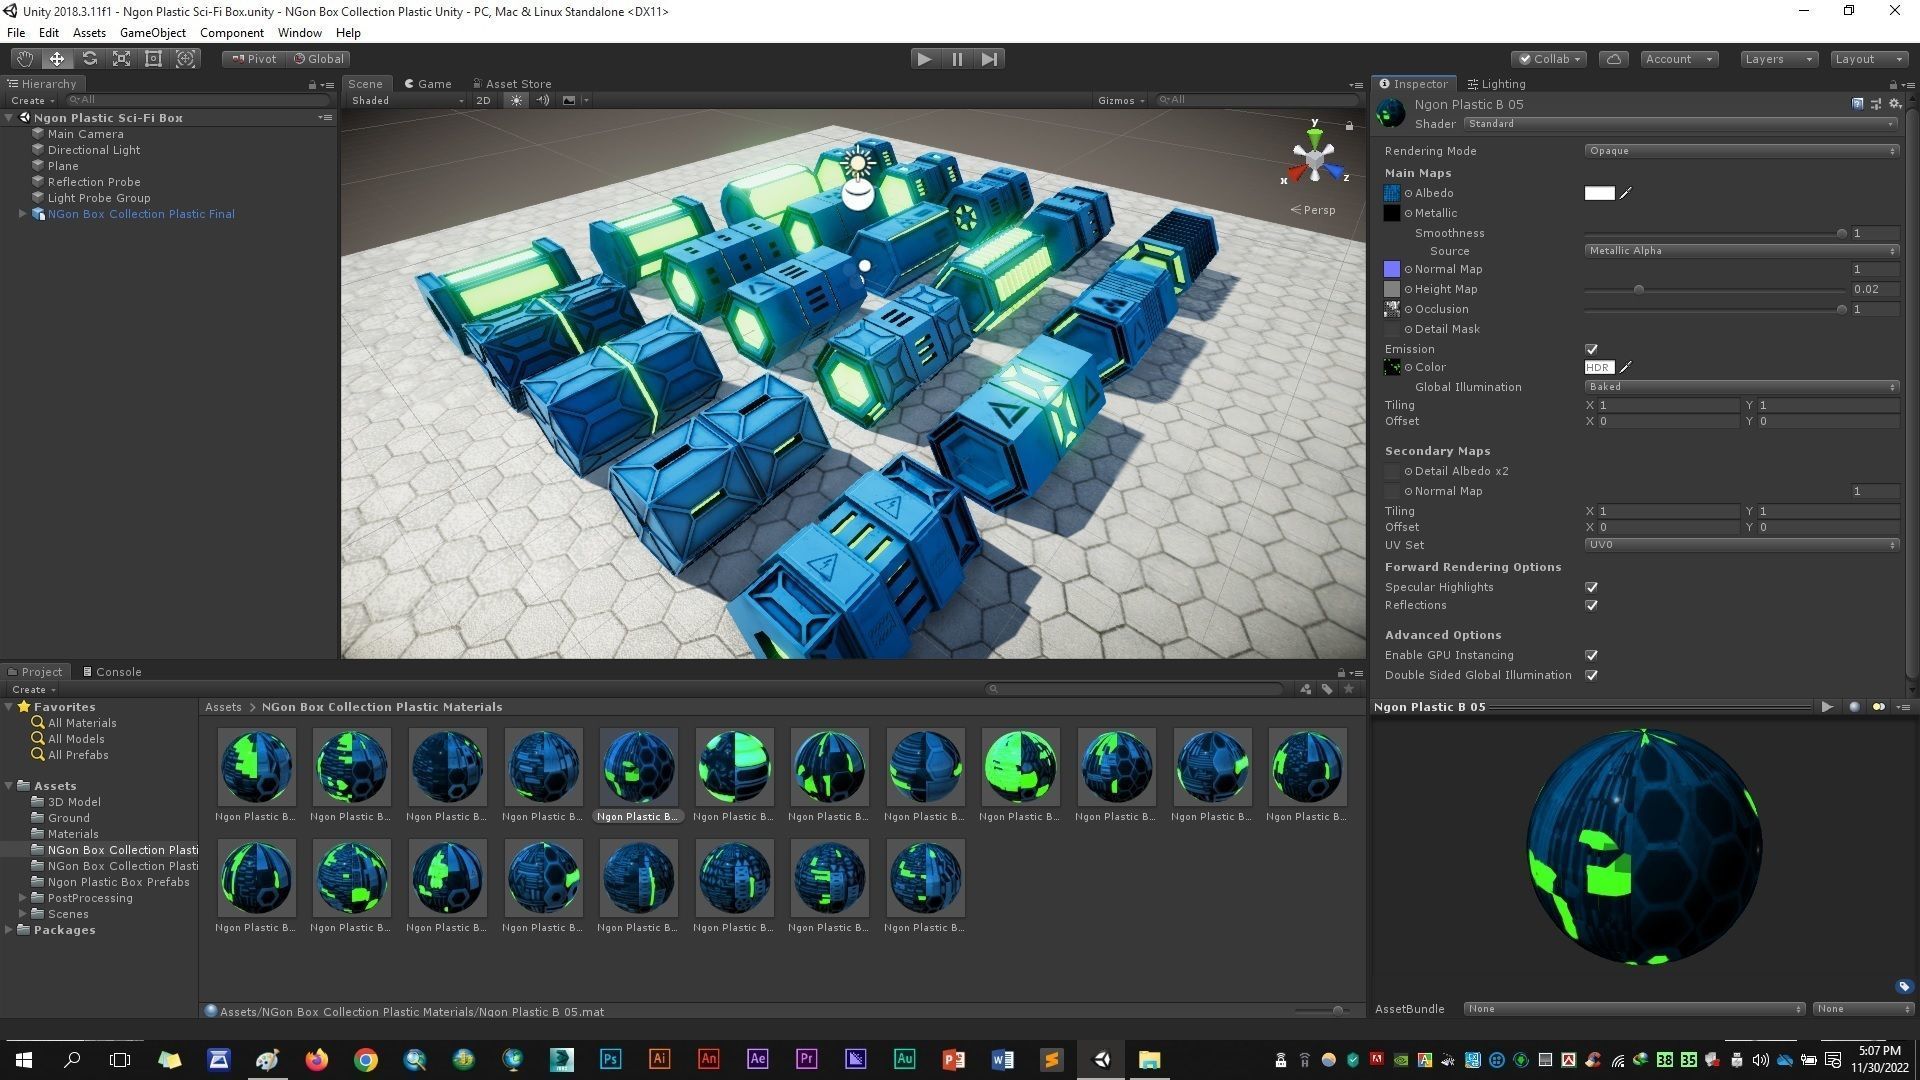Expand NGon Box Collection Plastic Final object
The height and width of the screenshot is (1080, 1920).
pyautogui.click(x=22, y=214)
